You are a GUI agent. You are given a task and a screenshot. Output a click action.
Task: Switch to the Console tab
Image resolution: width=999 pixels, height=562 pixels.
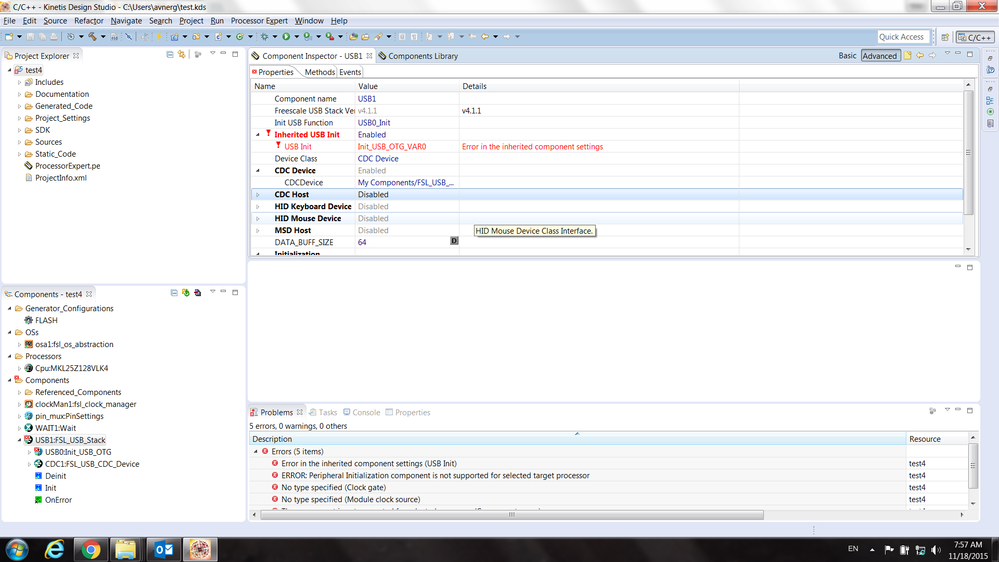click(361, 412)
